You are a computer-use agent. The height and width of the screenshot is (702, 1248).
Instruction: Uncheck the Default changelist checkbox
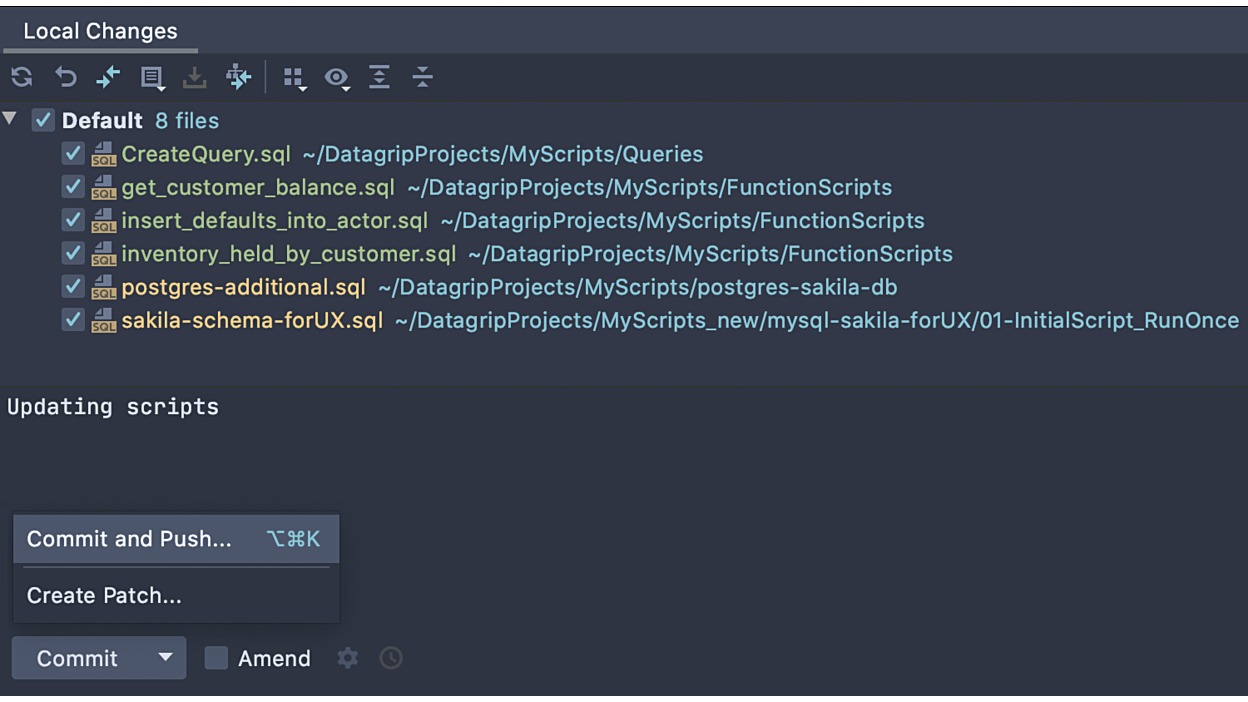[43, 119]
